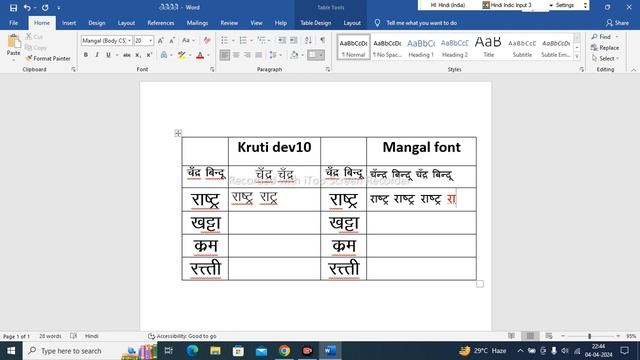
Task: Increase the font size
Action: click(x=160, y=40)
